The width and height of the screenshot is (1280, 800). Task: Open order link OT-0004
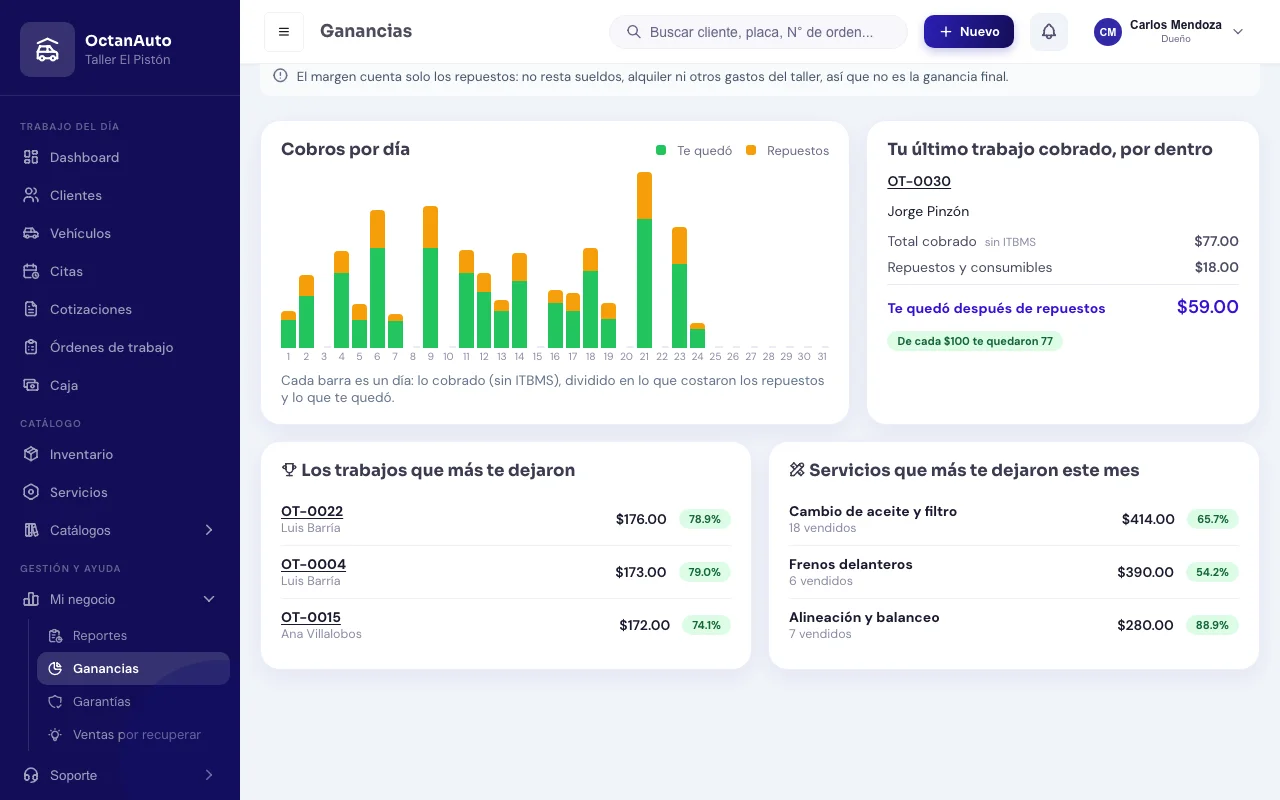point(313,564)
